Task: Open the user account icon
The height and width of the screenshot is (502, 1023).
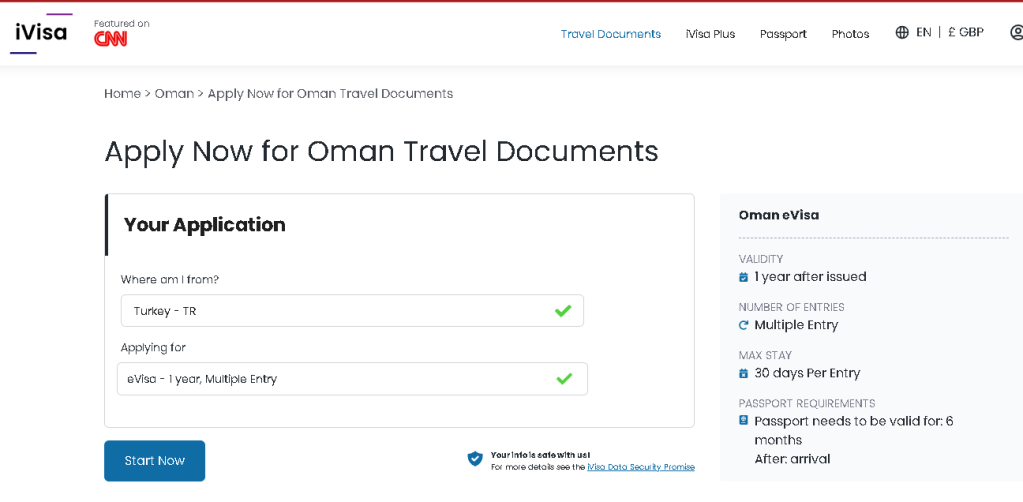Action: click(1016, 32)
